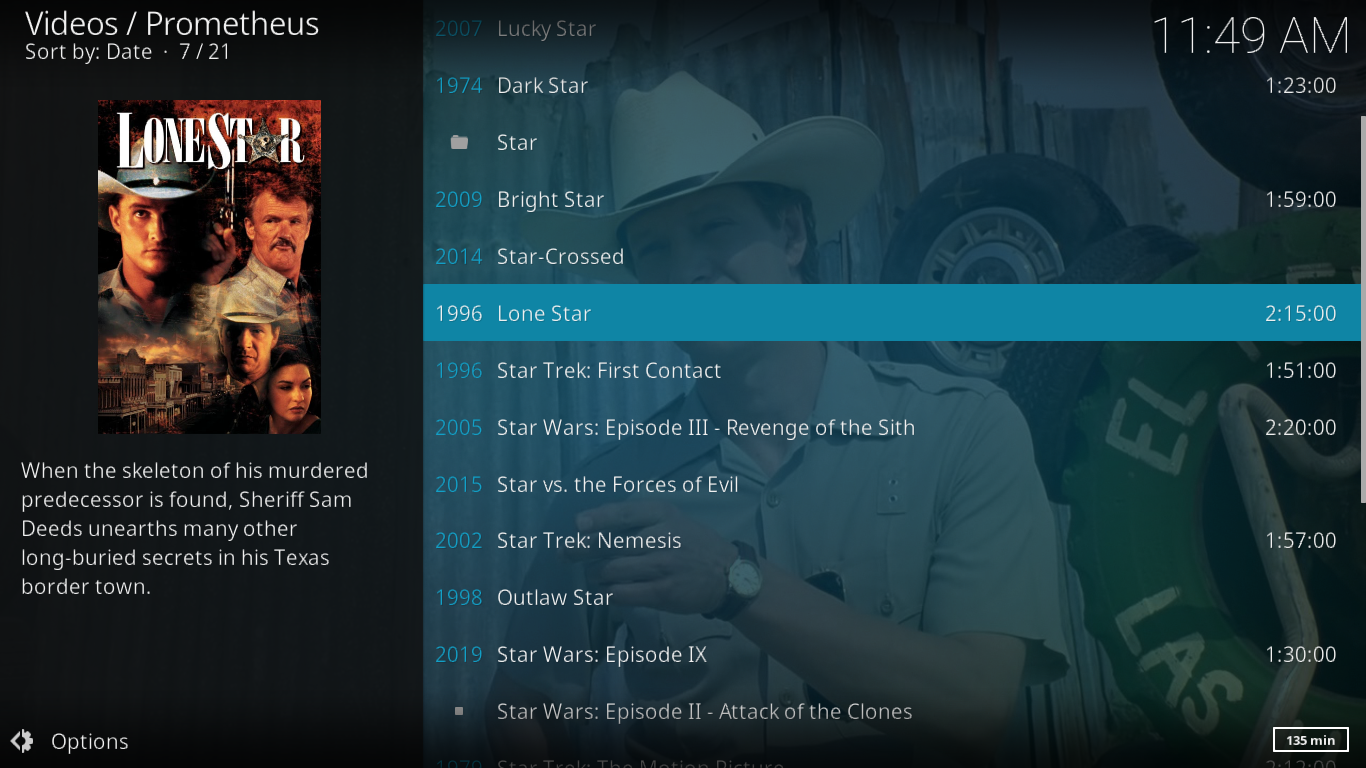Choose Outlaw Star from 1998

[892, 597]
